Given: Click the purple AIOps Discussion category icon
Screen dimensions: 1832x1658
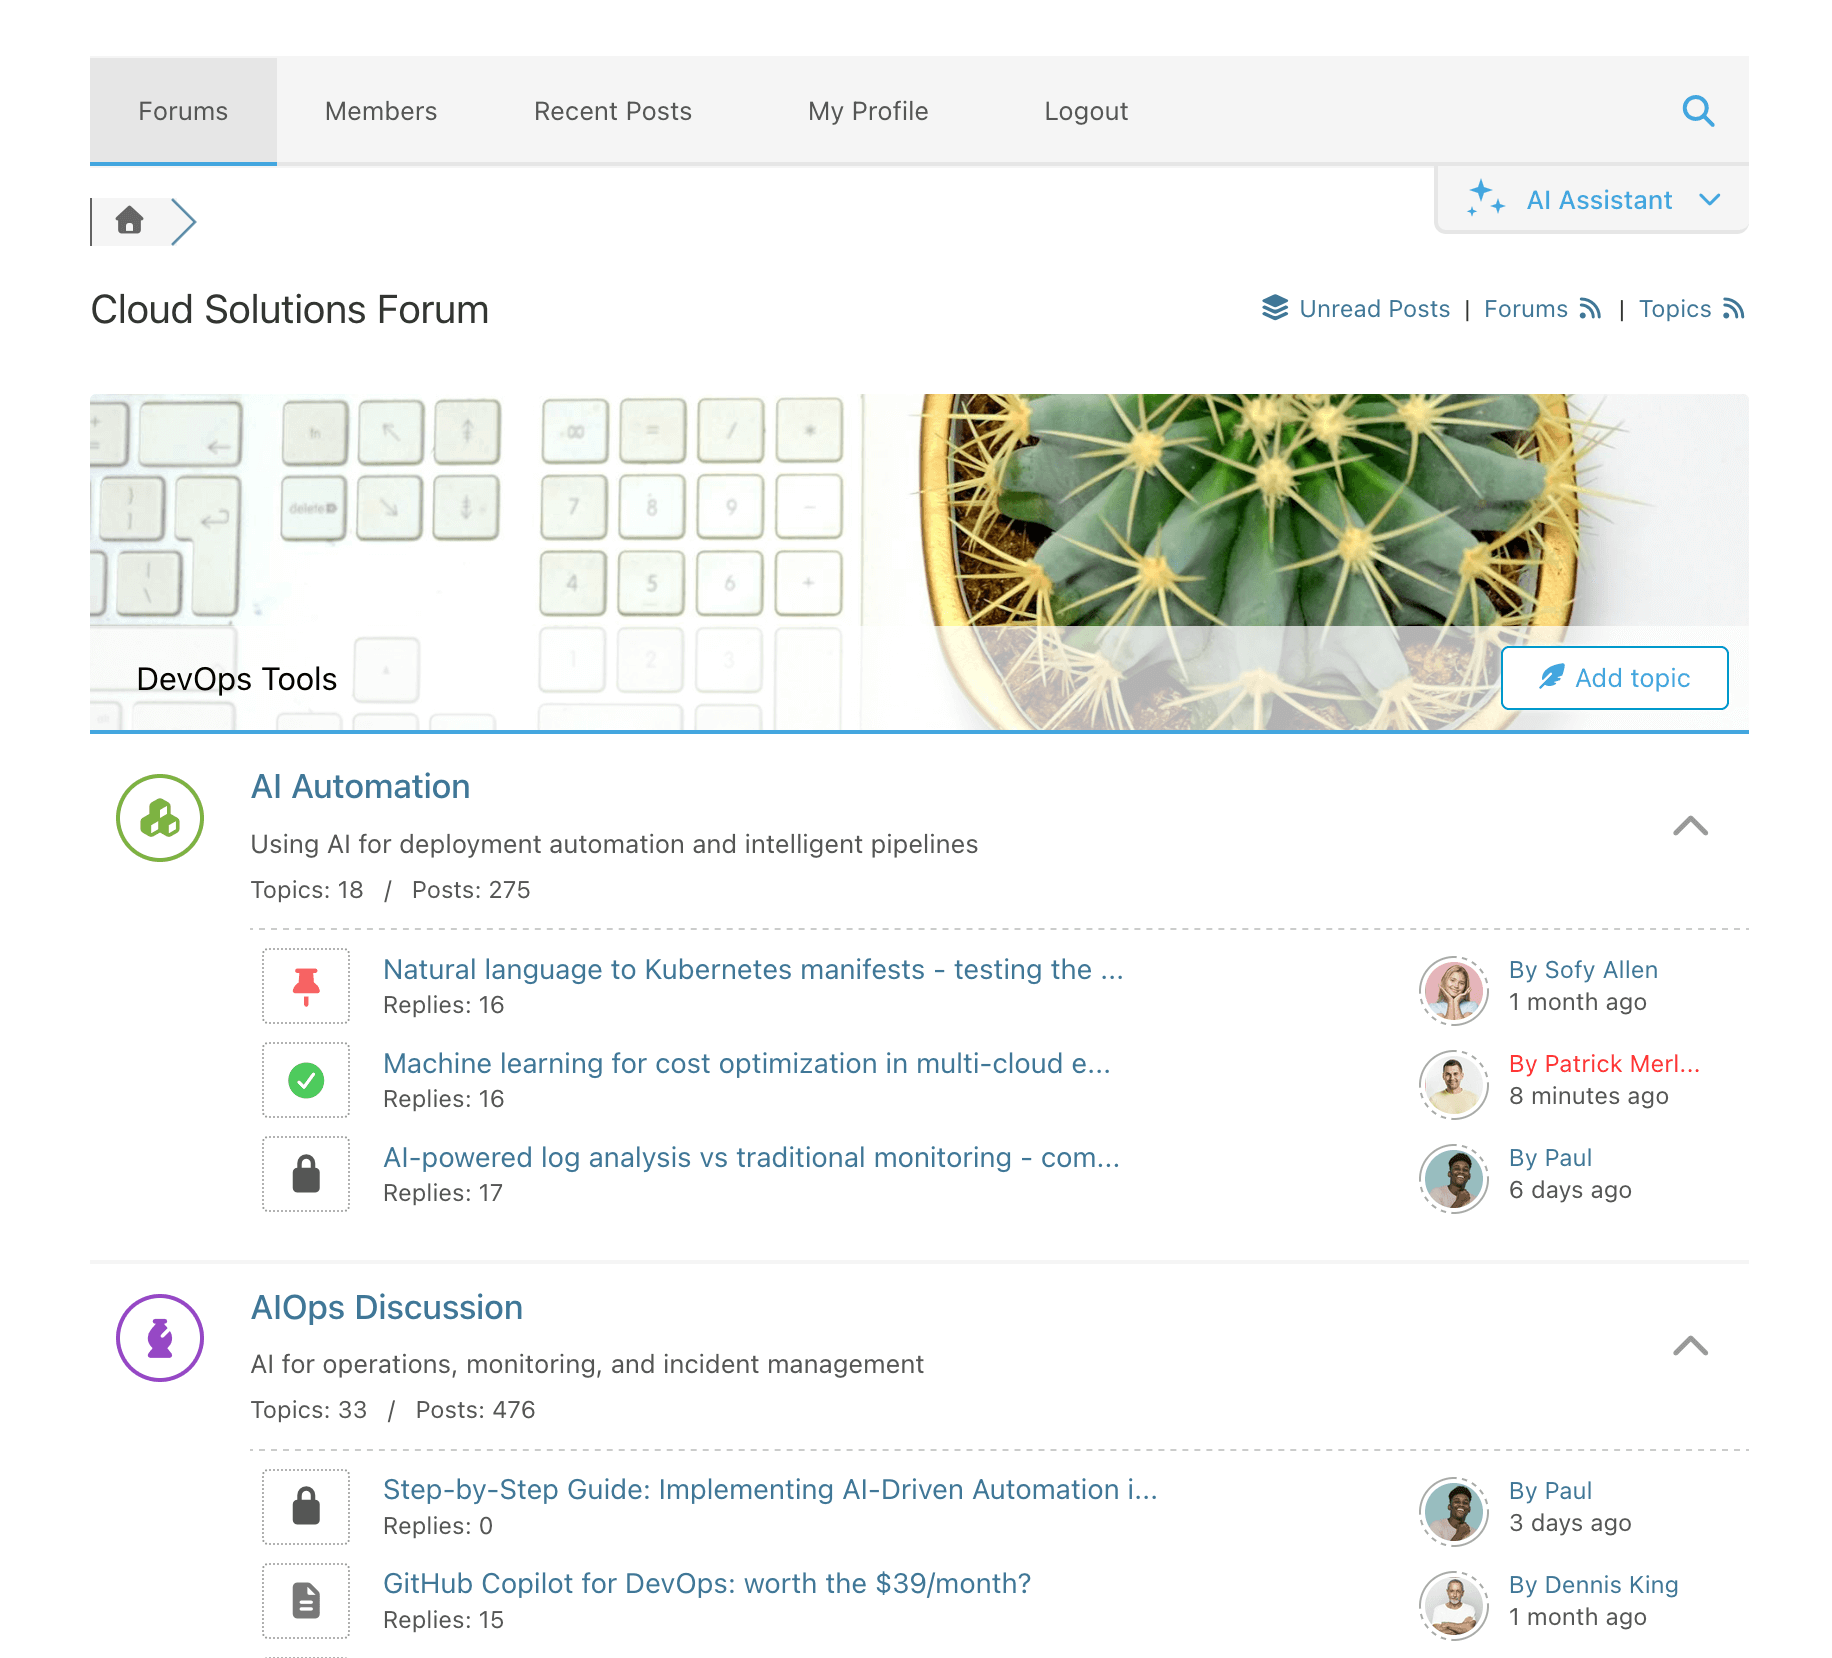Looking at the screenshot, I should [159, 1338].
